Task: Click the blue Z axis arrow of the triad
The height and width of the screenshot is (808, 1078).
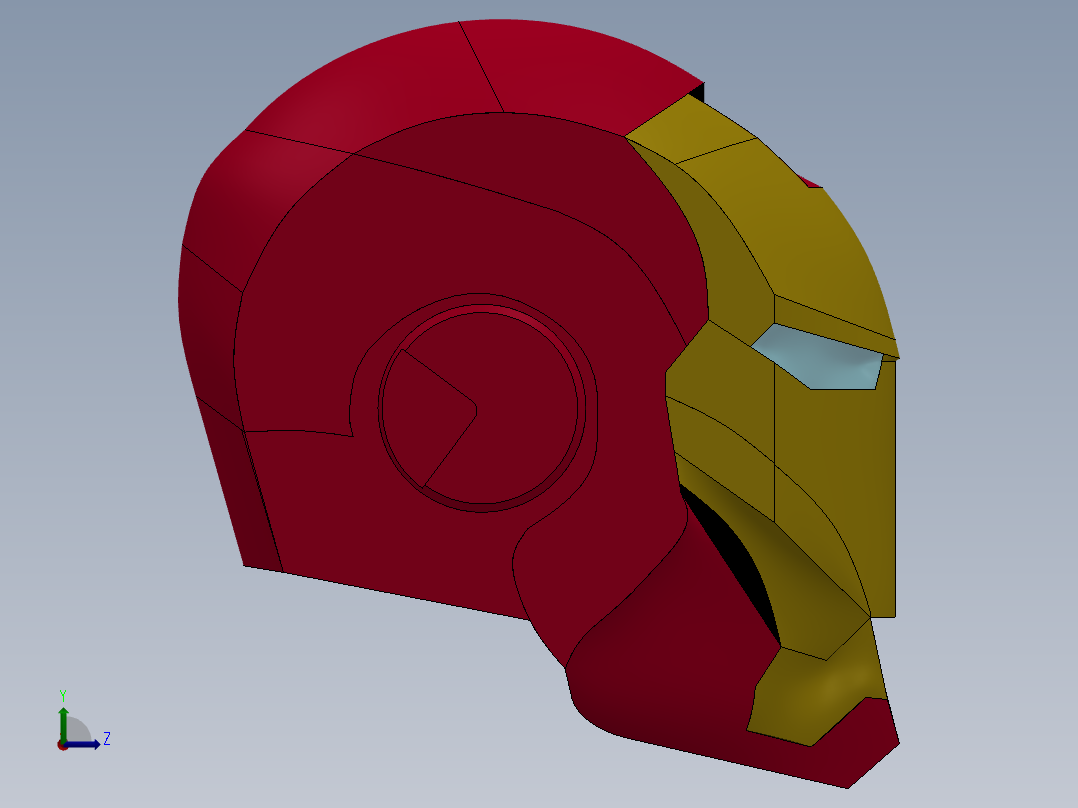Action: (82, 745)
